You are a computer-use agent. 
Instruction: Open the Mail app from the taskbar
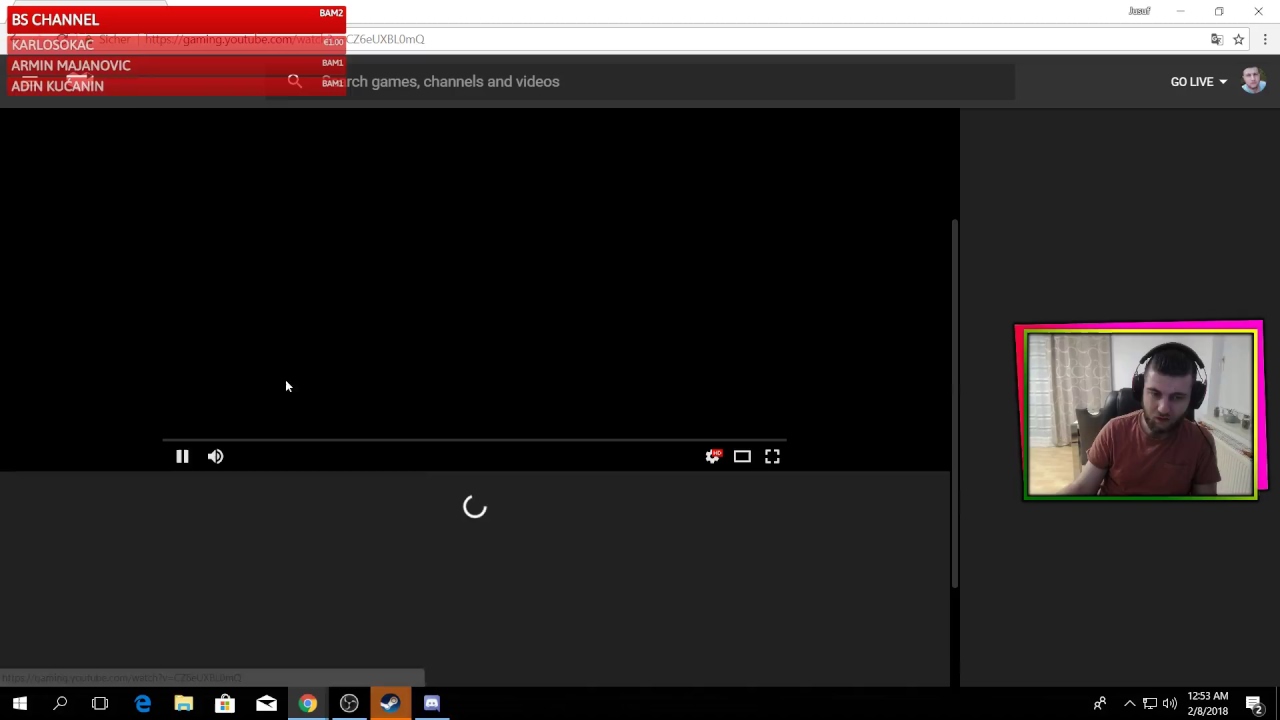point(266,704)
